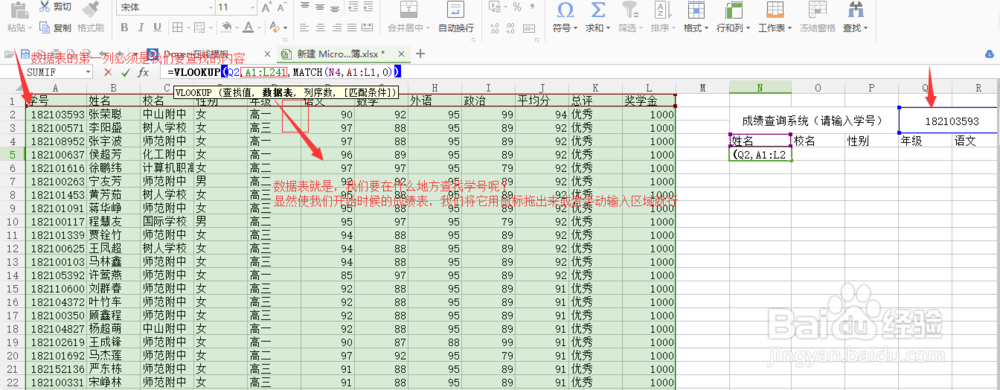
Task: Toggle Italic formatting
Action: click(x=141, y=27)
